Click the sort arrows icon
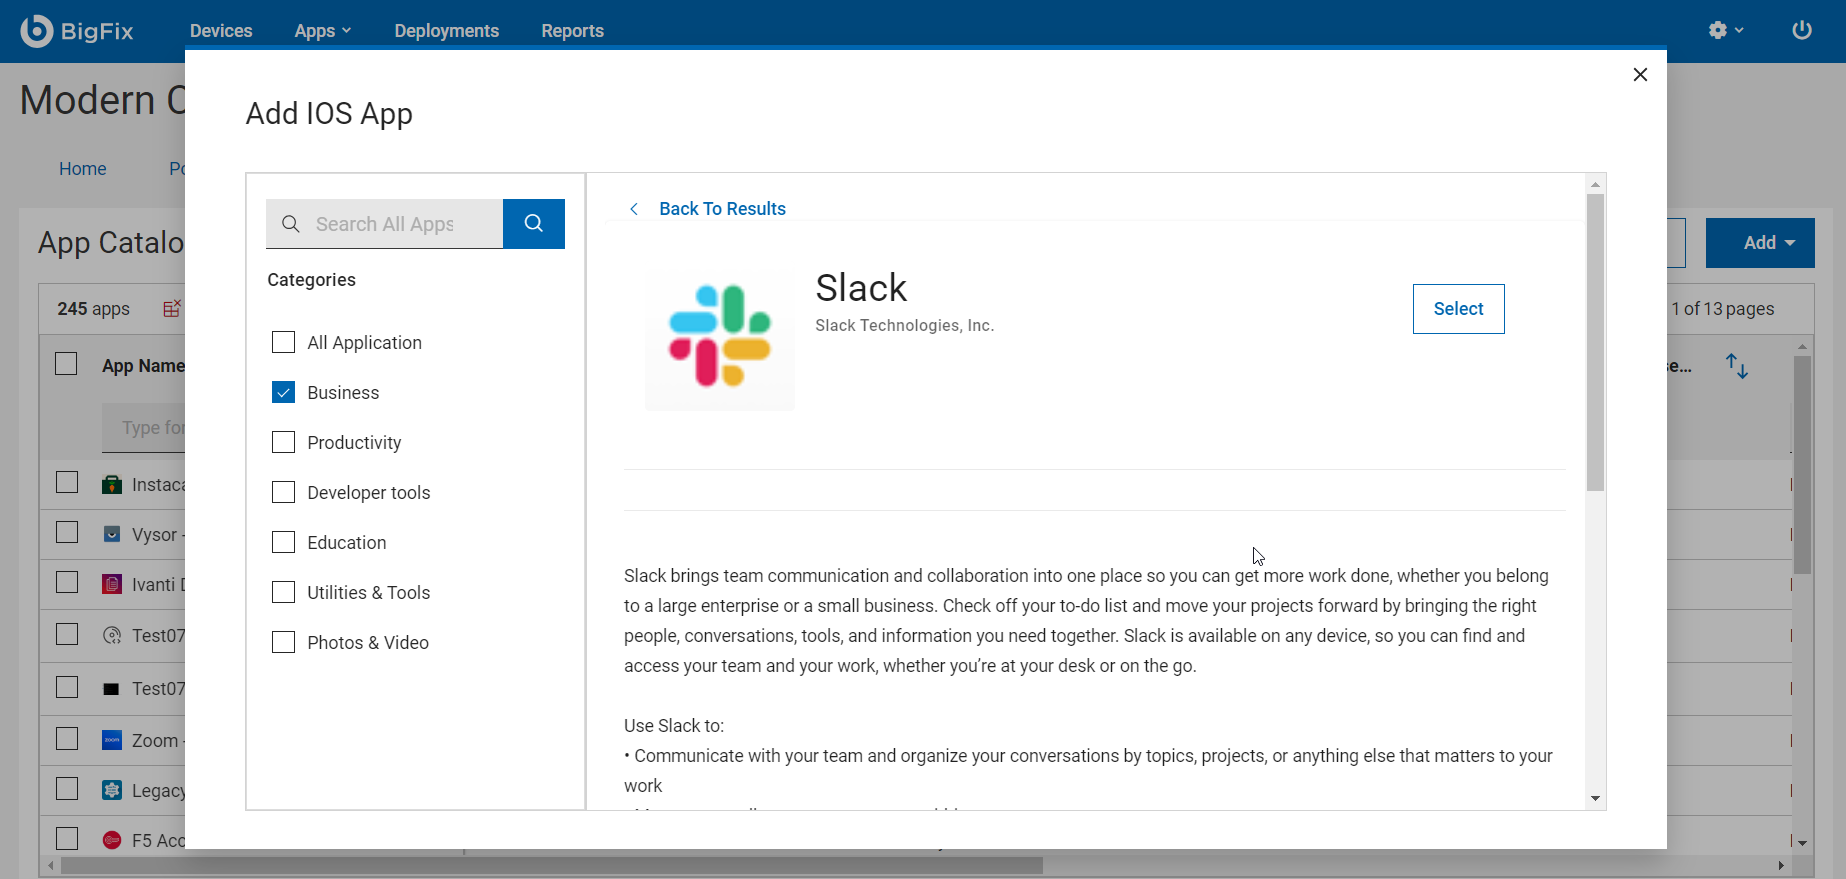 (x=1737, y=366)
